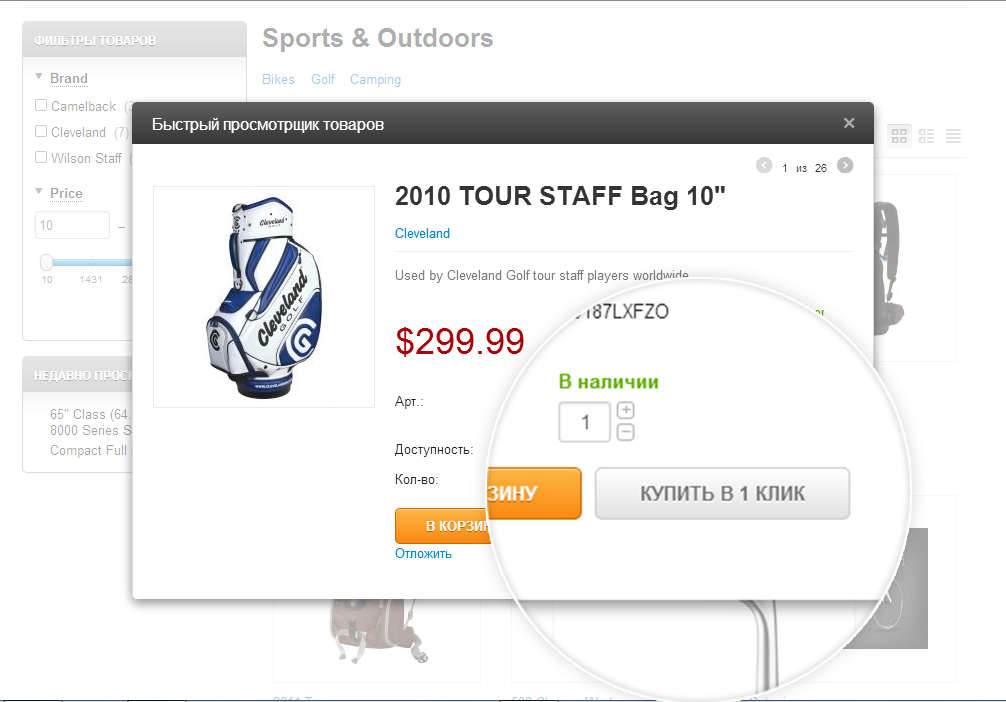Close the quick product viewer dialog
Image resolution: width=1006 pixels, height=702 pixels.
coord(849,123)
